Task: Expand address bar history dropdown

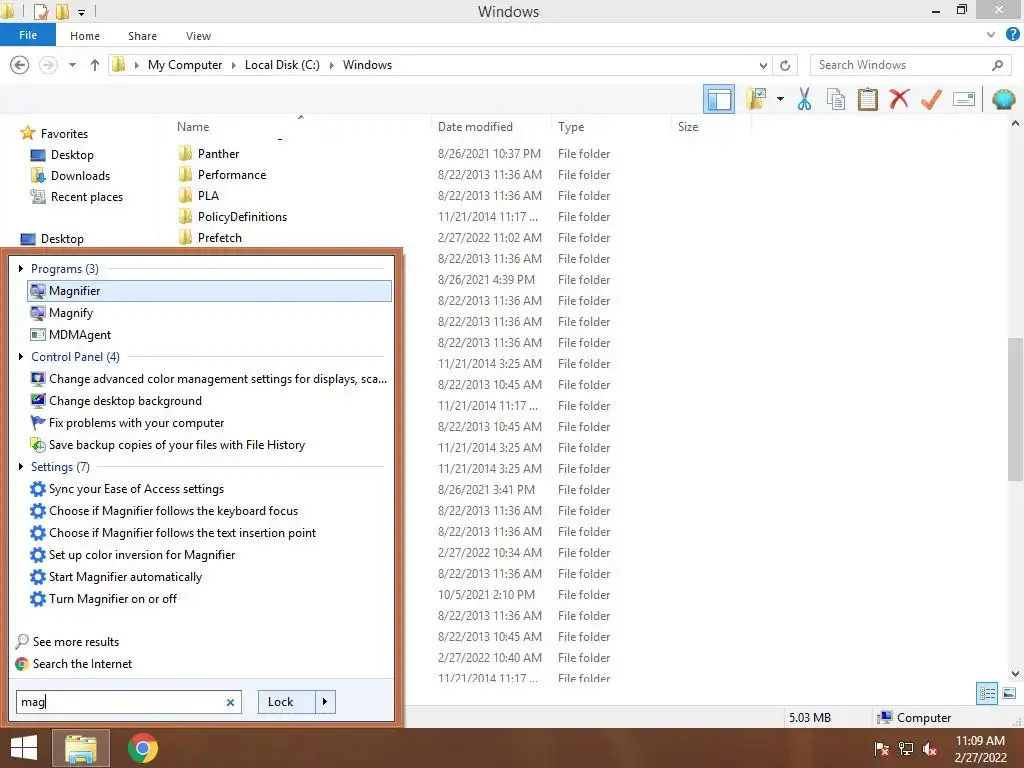Action: coord(763,65)
